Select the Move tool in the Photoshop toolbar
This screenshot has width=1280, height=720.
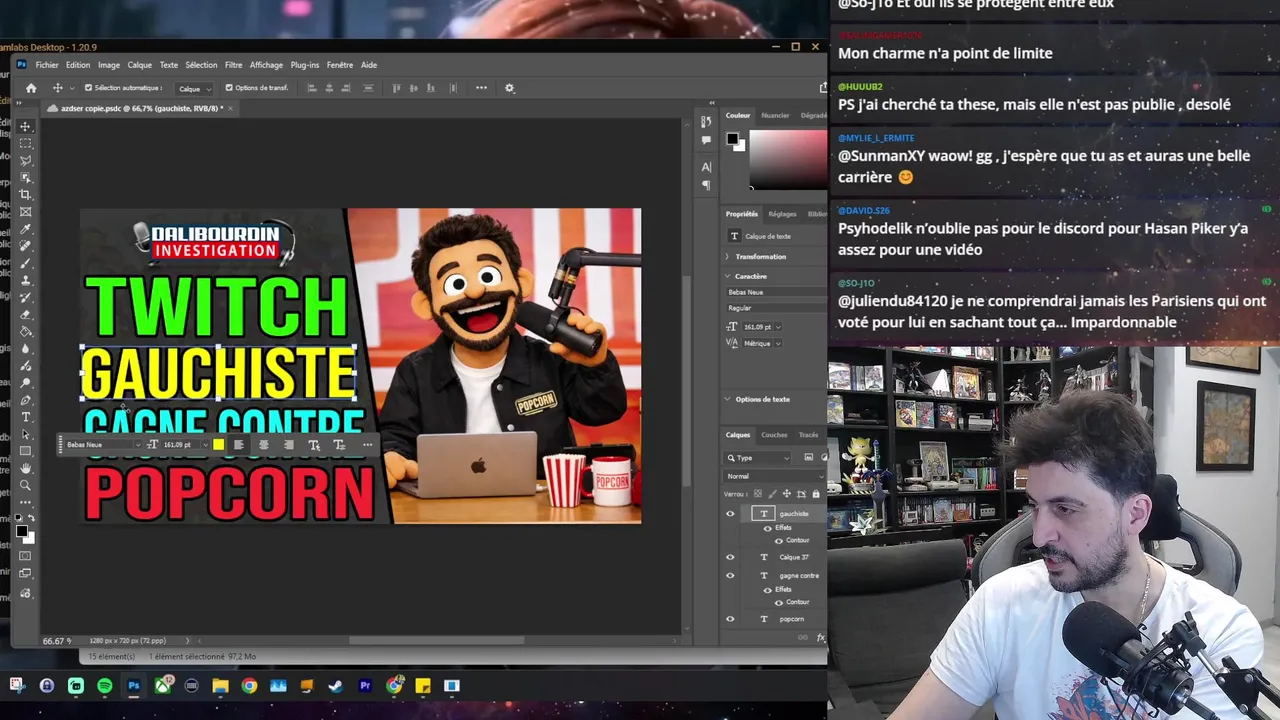pos(26,126)
